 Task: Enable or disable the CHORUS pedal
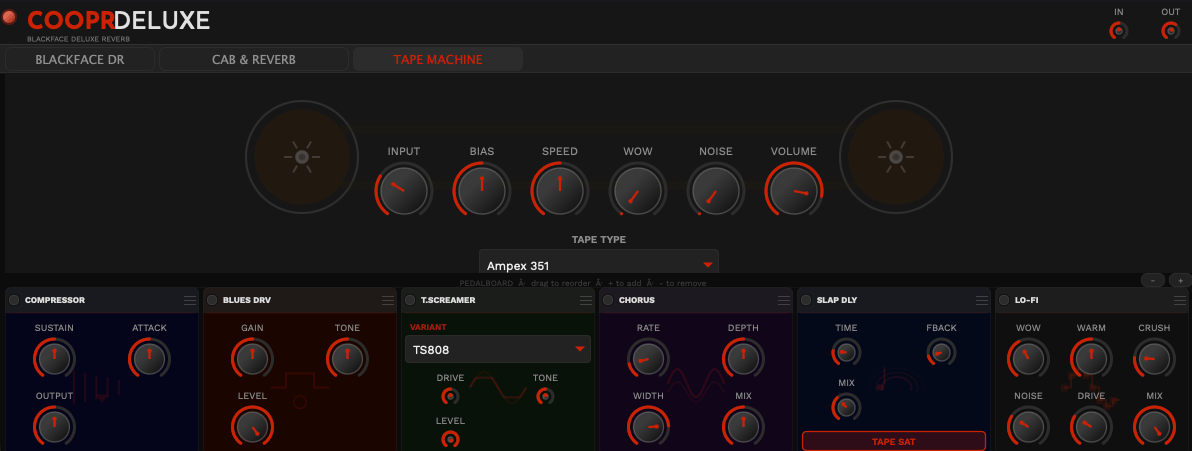(x=608, y=300)
